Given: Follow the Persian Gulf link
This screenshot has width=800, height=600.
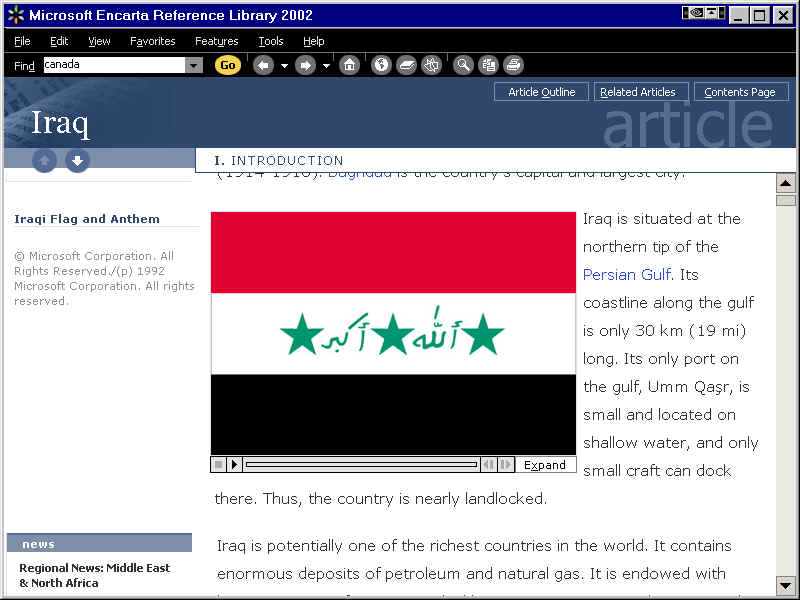Looking at the screenshot, I should pyautogui.click(x=626, y=274).
